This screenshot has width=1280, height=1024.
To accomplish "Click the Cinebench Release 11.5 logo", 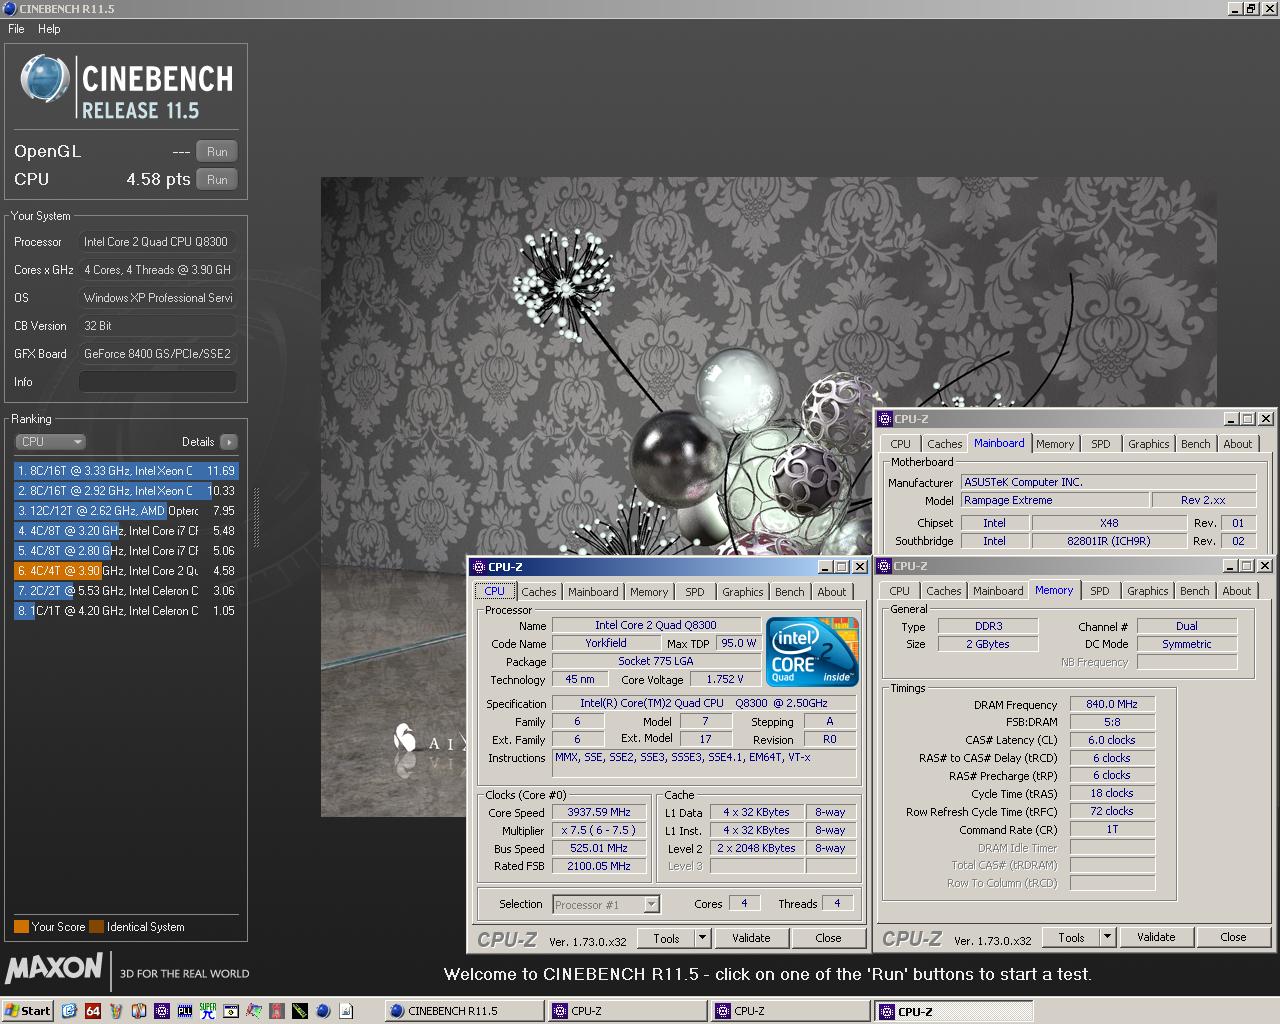I will (x=128, y=88).
